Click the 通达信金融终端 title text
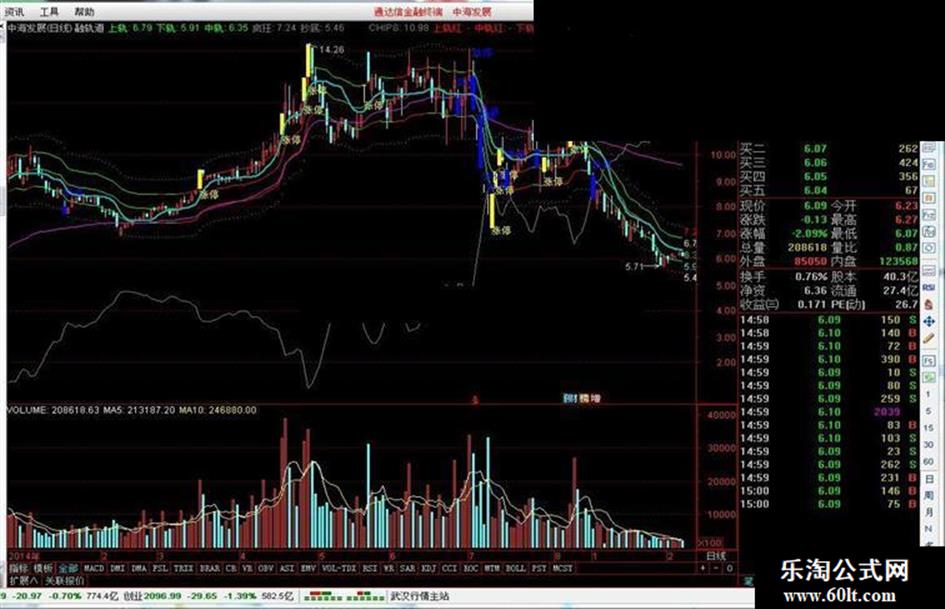Image resolution: width=945 pixels, height=609 pixels. click(x=408, y=11)
